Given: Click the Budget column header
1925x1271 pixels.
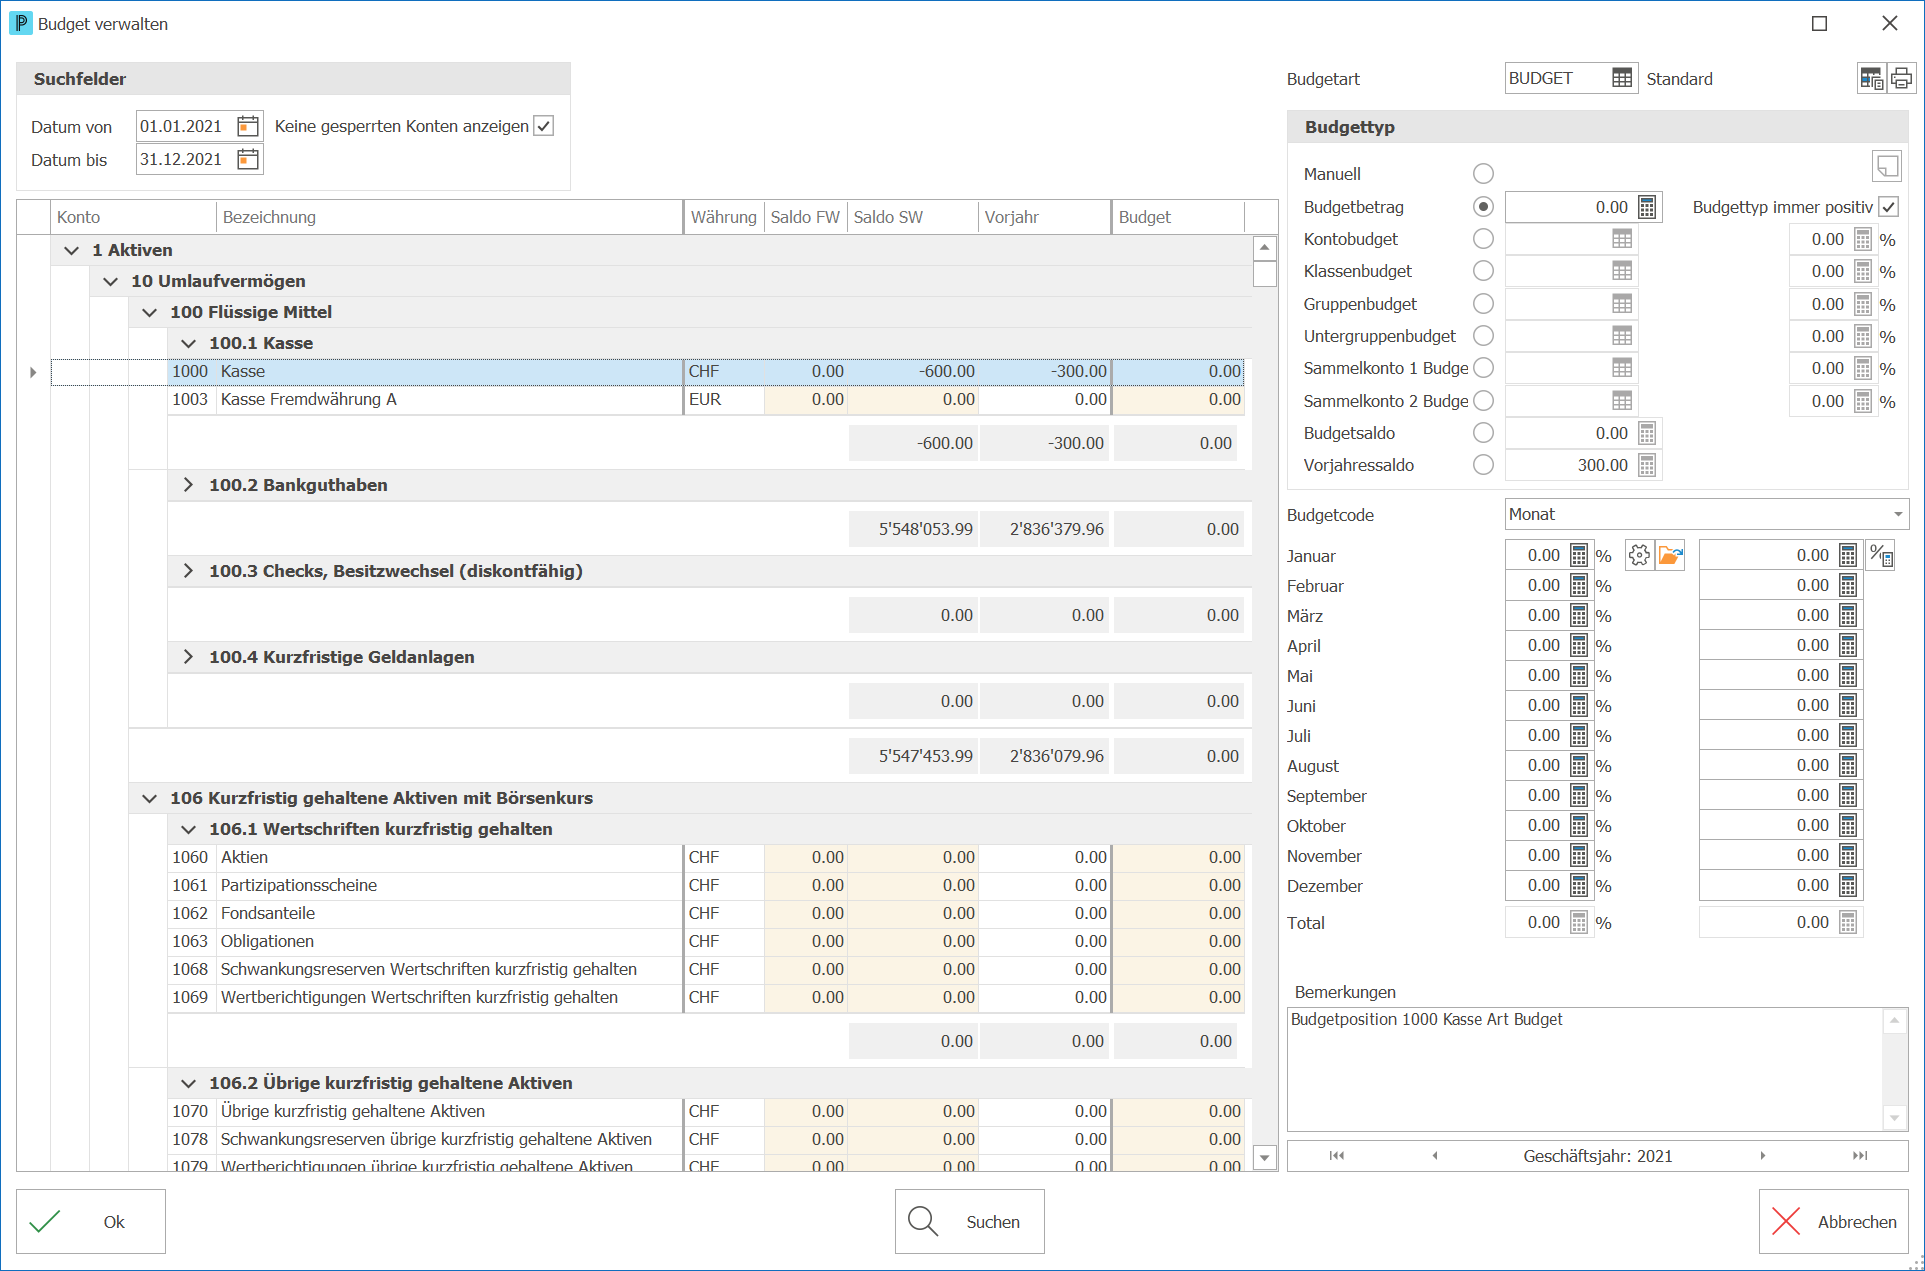Looking at the screenshot, I should pyautogui.click(x=1178, y=217).
